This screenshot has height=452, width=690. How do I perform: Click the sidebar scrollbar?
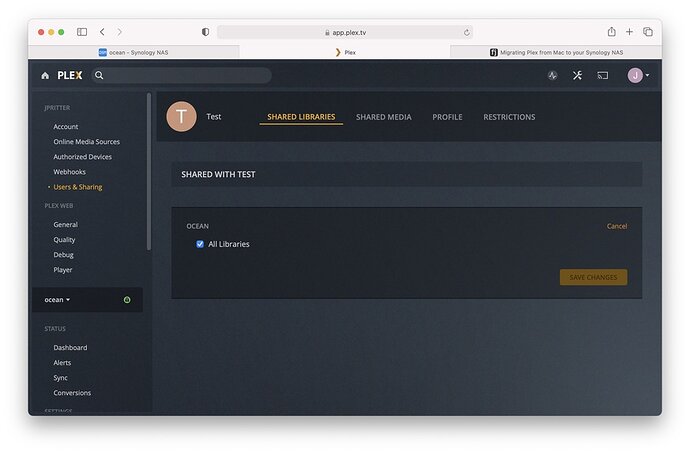click(x=149, y=172)
